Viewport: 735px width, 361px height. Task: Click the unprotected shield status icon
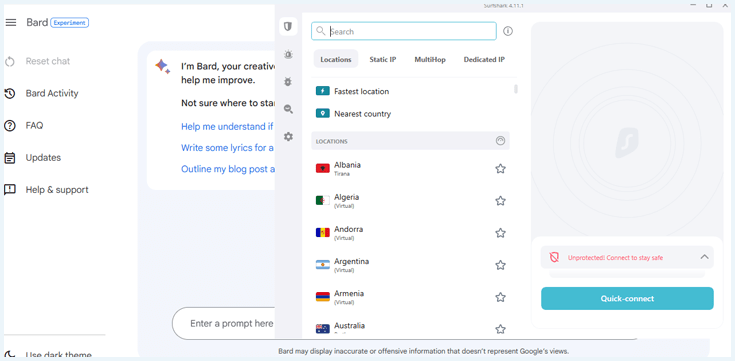554,257
